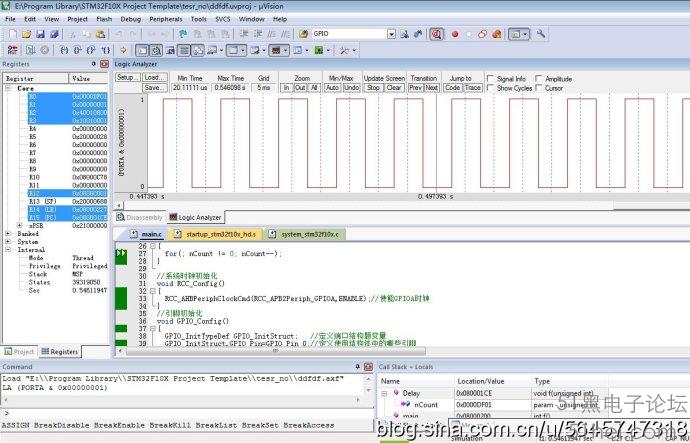690x443 pixels.
Task: Click Transition Next button
Action: (x=431, y=88)
